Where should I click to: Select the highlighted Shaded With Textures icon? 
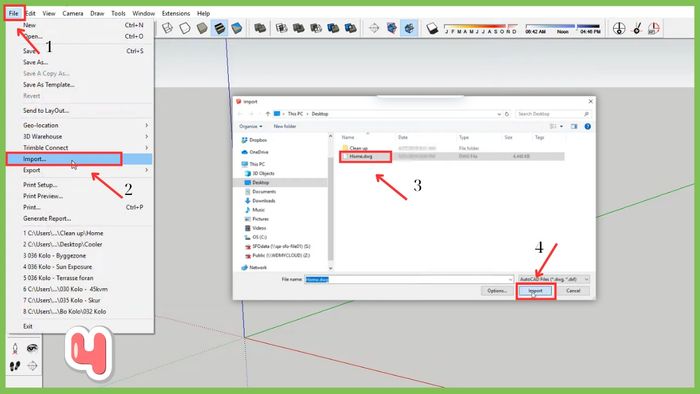click(x=219, y=28)
